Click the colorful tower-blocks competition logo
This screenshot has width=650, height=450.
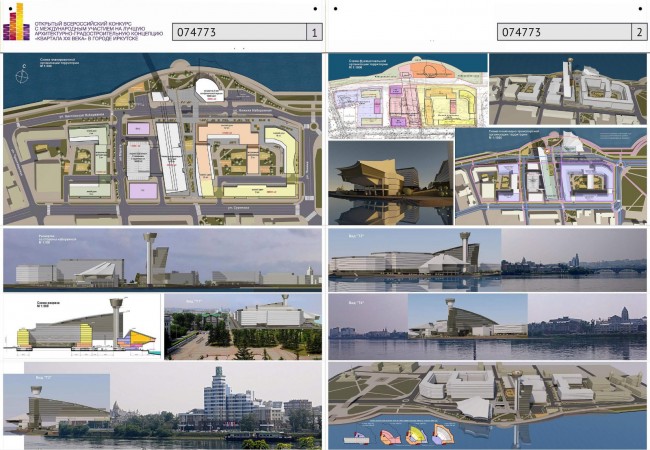pyautogui.click(x=17, y=22)
